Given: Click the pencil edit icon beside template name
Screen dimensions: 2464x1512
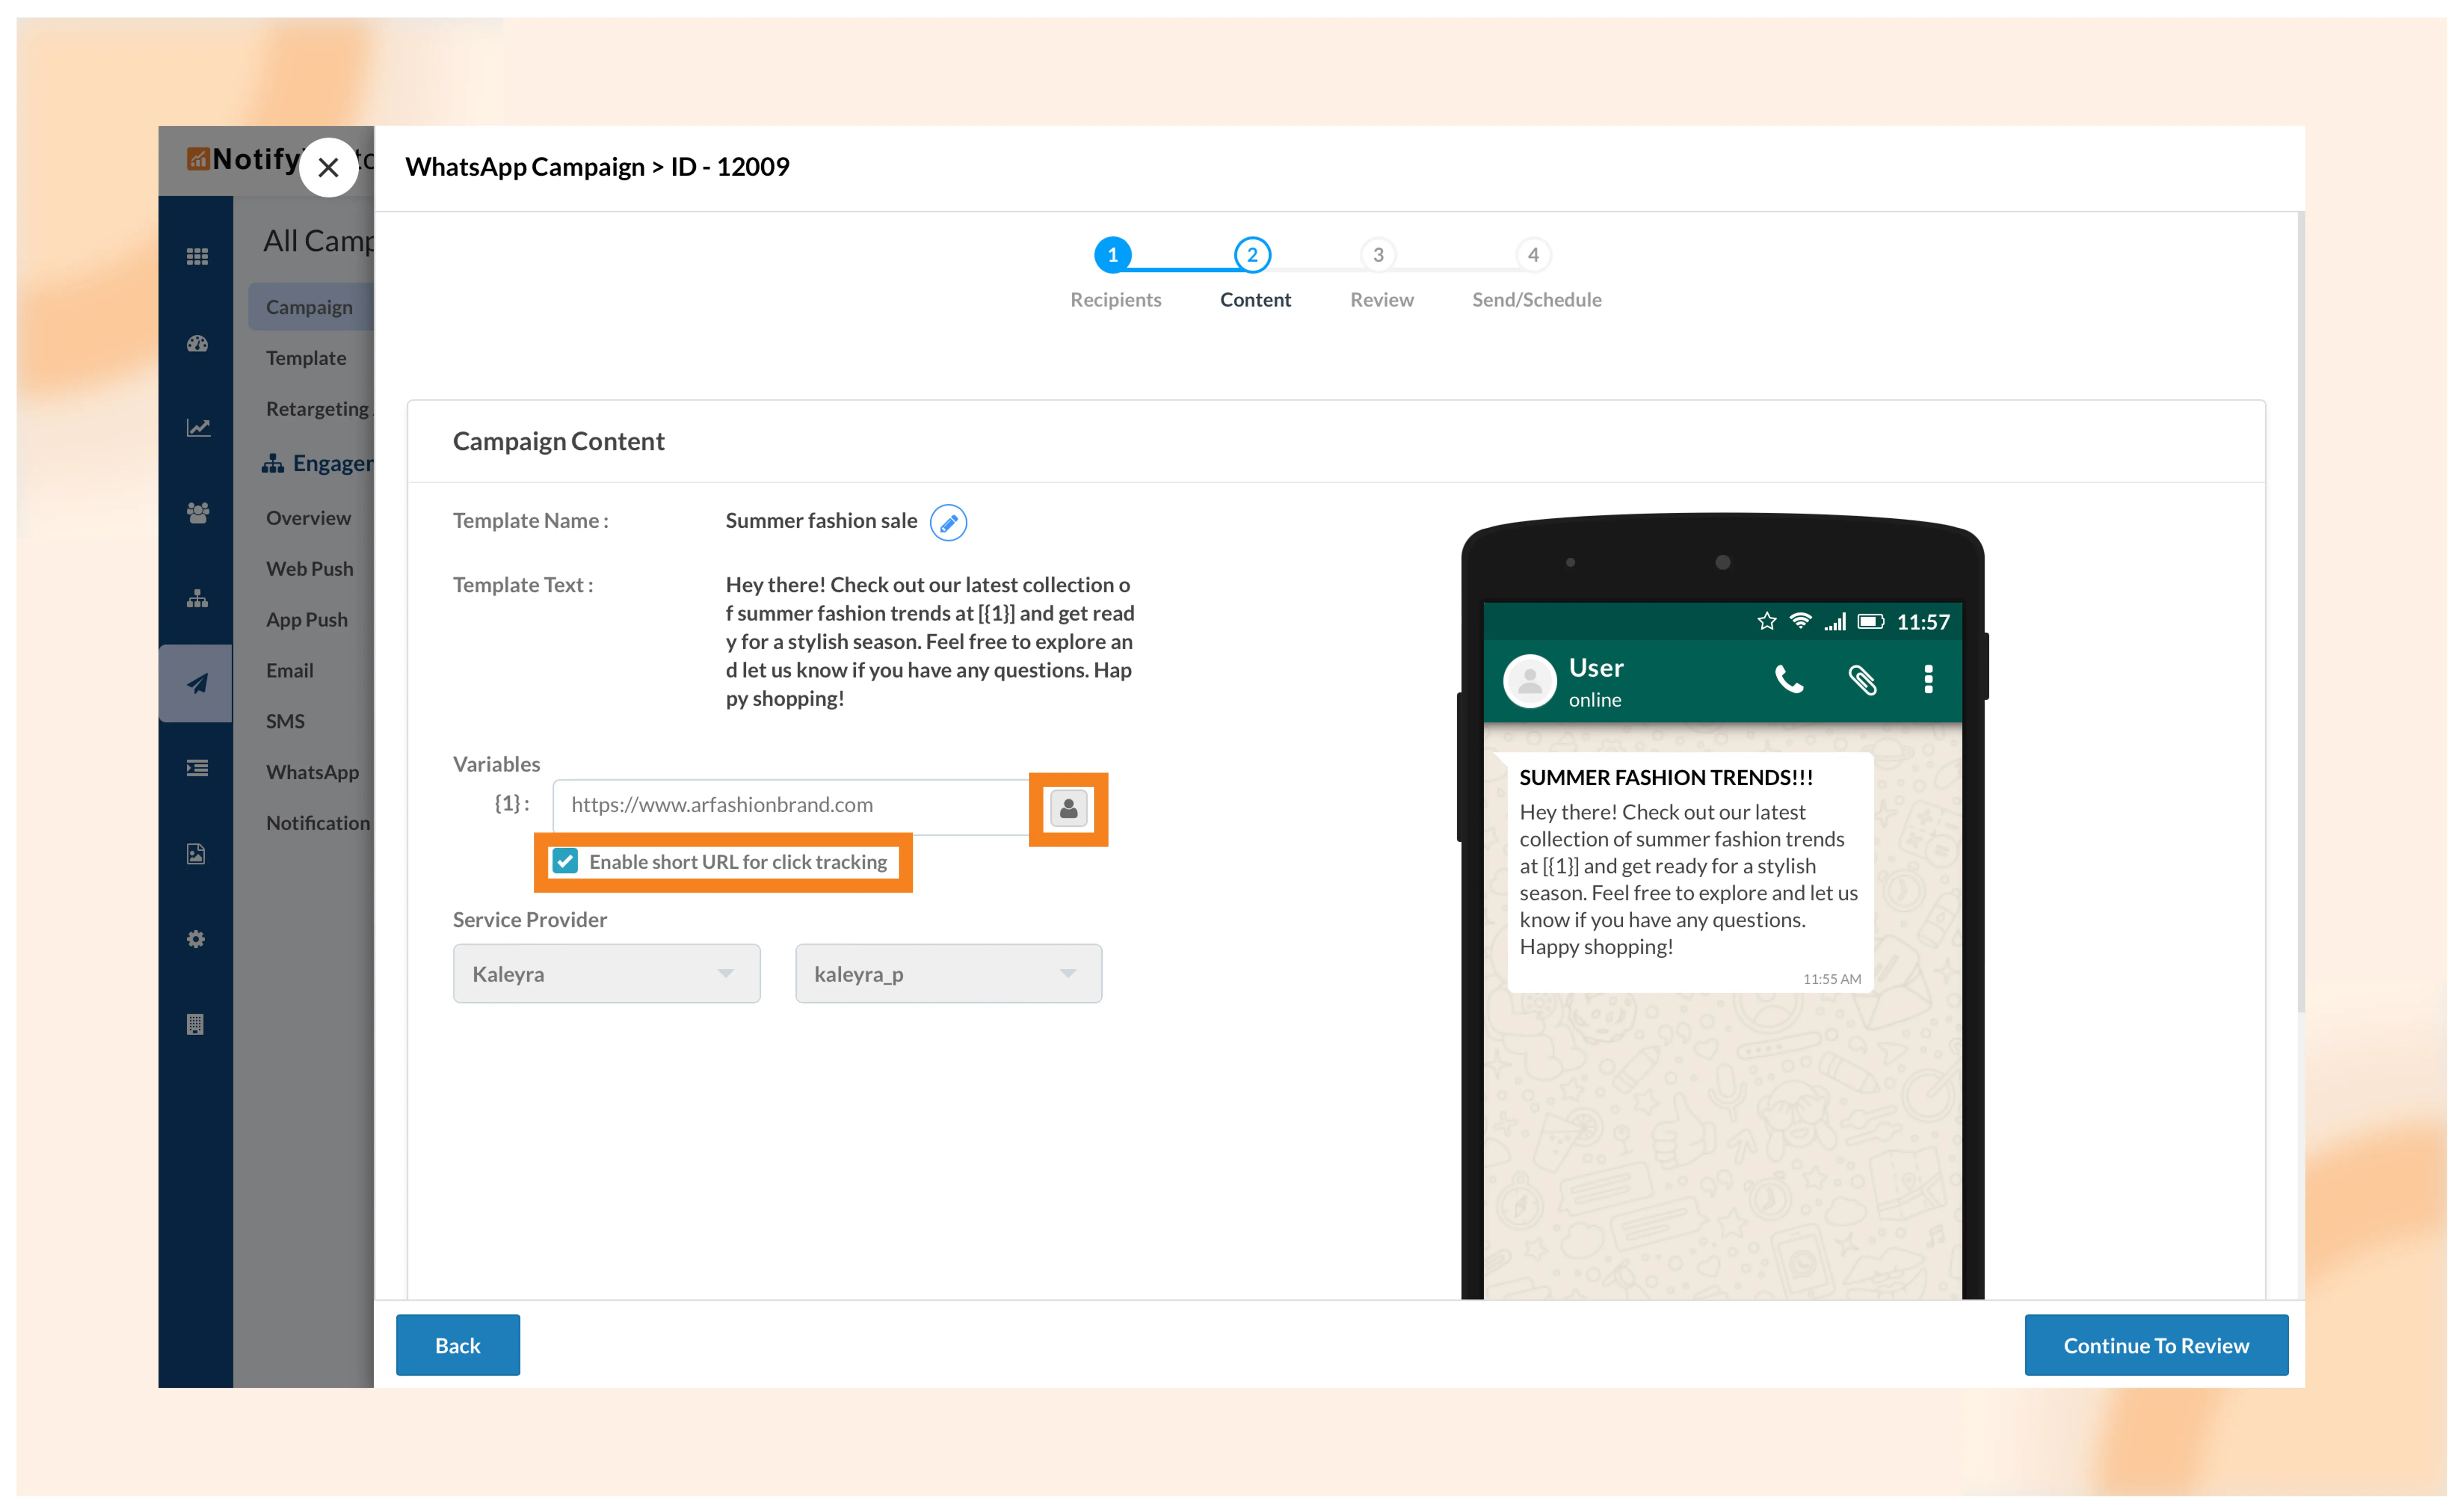Looking at the screenshot, I should [948, 522].
